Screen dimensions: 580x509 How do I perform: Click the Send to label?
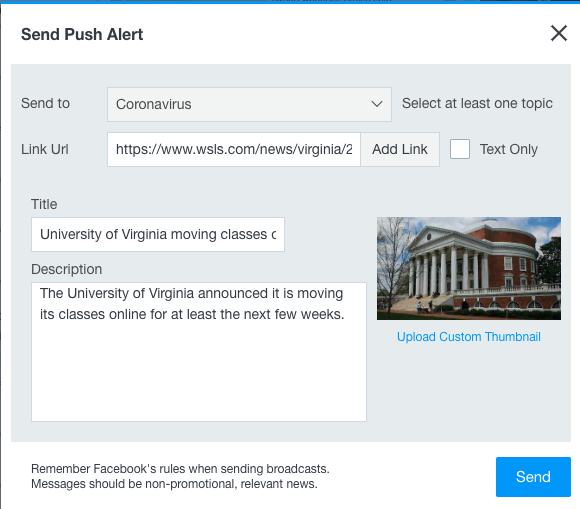coord(45,103)
